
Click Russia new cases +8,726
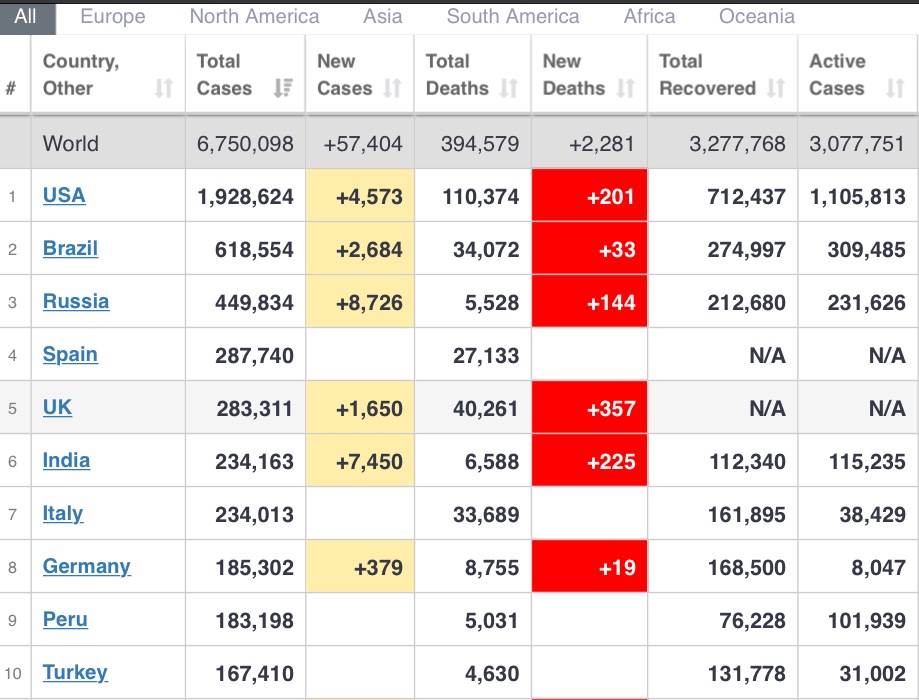369,303
